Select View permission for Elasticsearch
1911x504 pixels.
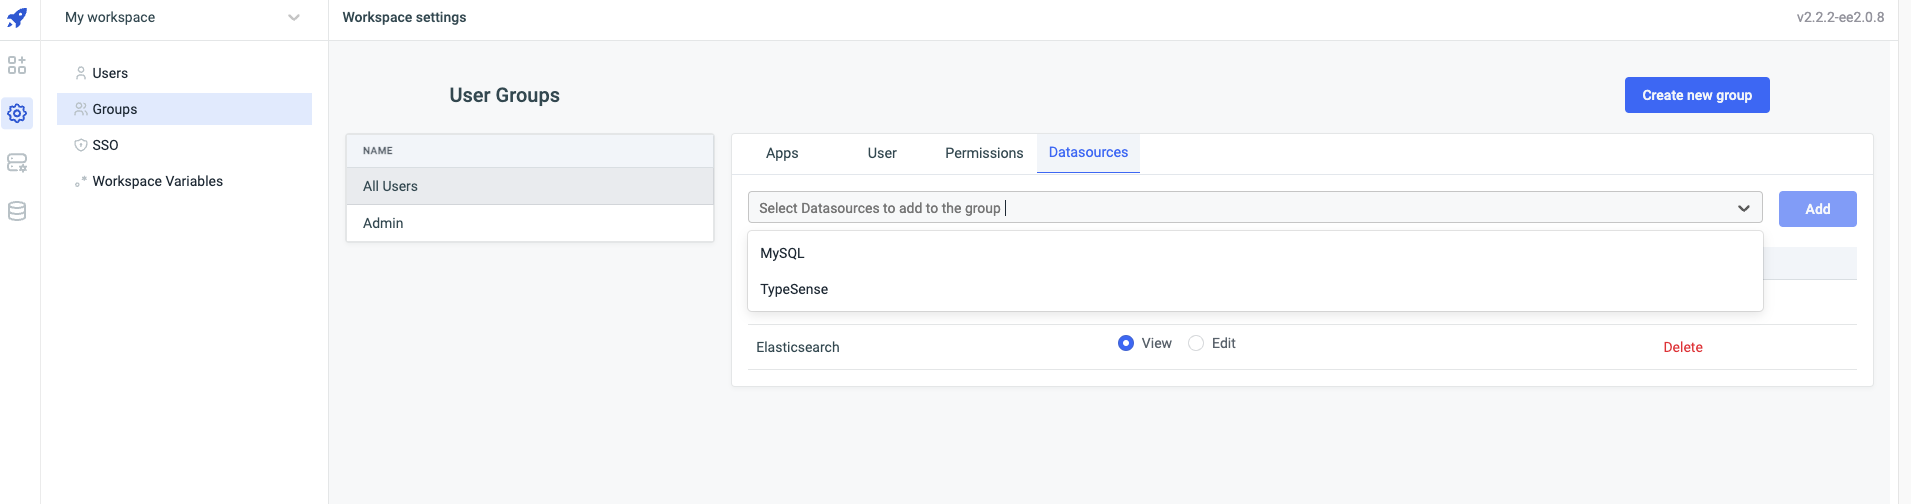tap(1126, 343)
